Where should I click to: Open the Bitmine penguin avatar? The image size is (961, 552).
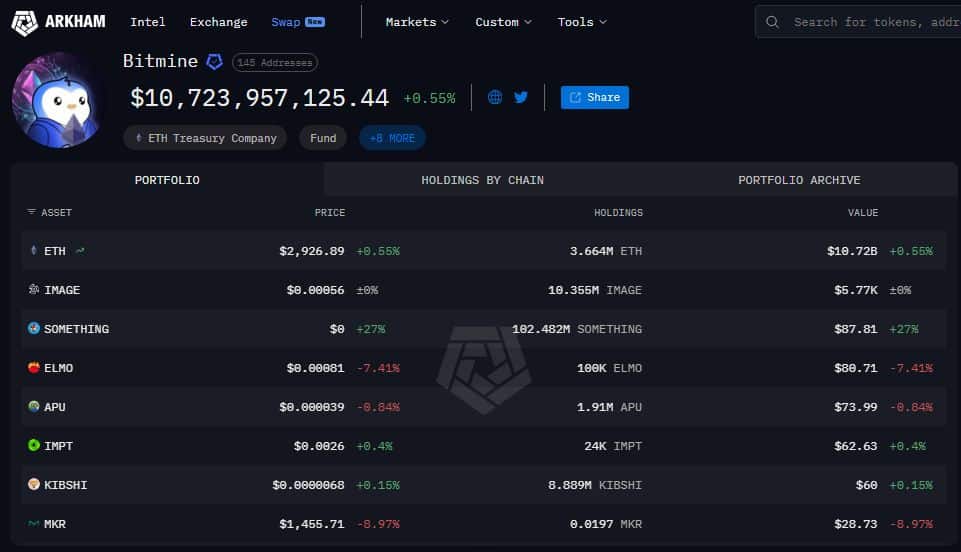[58, 100]
